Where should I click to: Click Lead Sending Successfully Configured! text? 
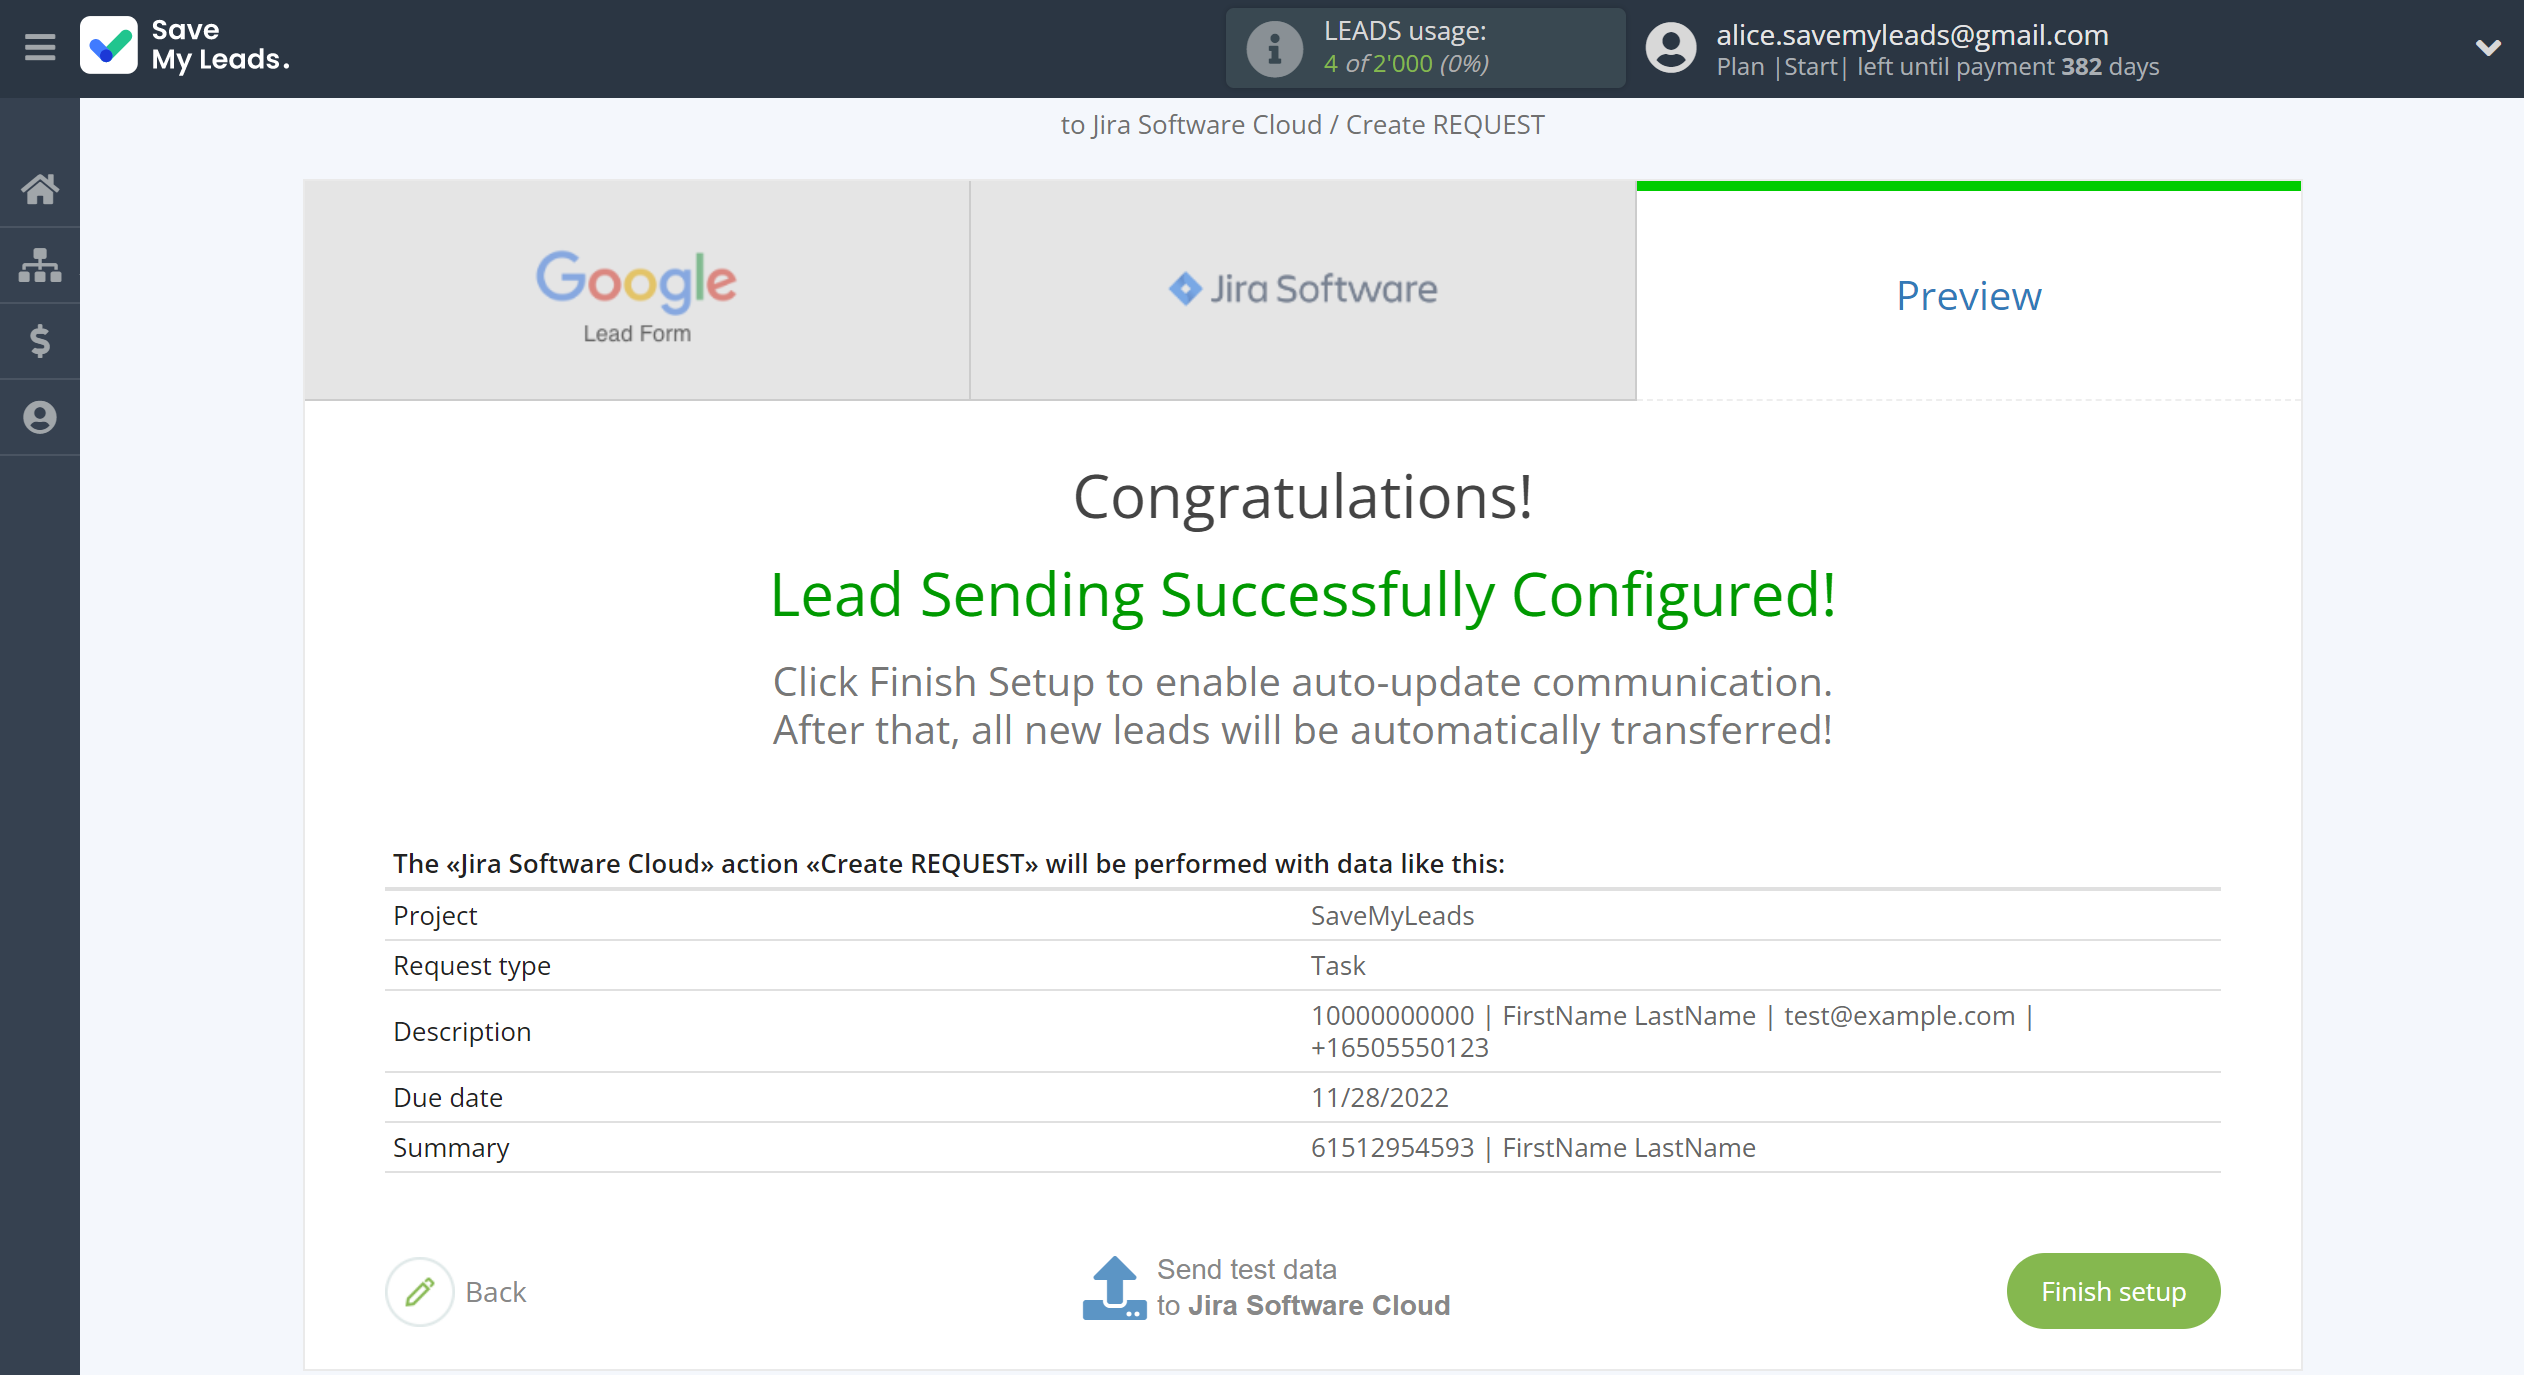point(1302,594)
